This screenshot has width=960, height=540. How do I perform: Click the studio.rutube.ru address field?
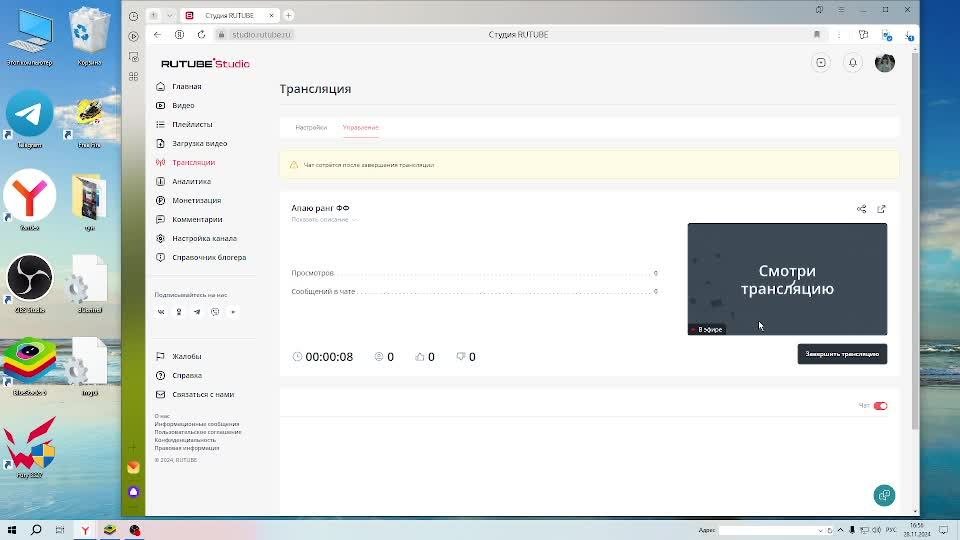(x=261, y=35)
